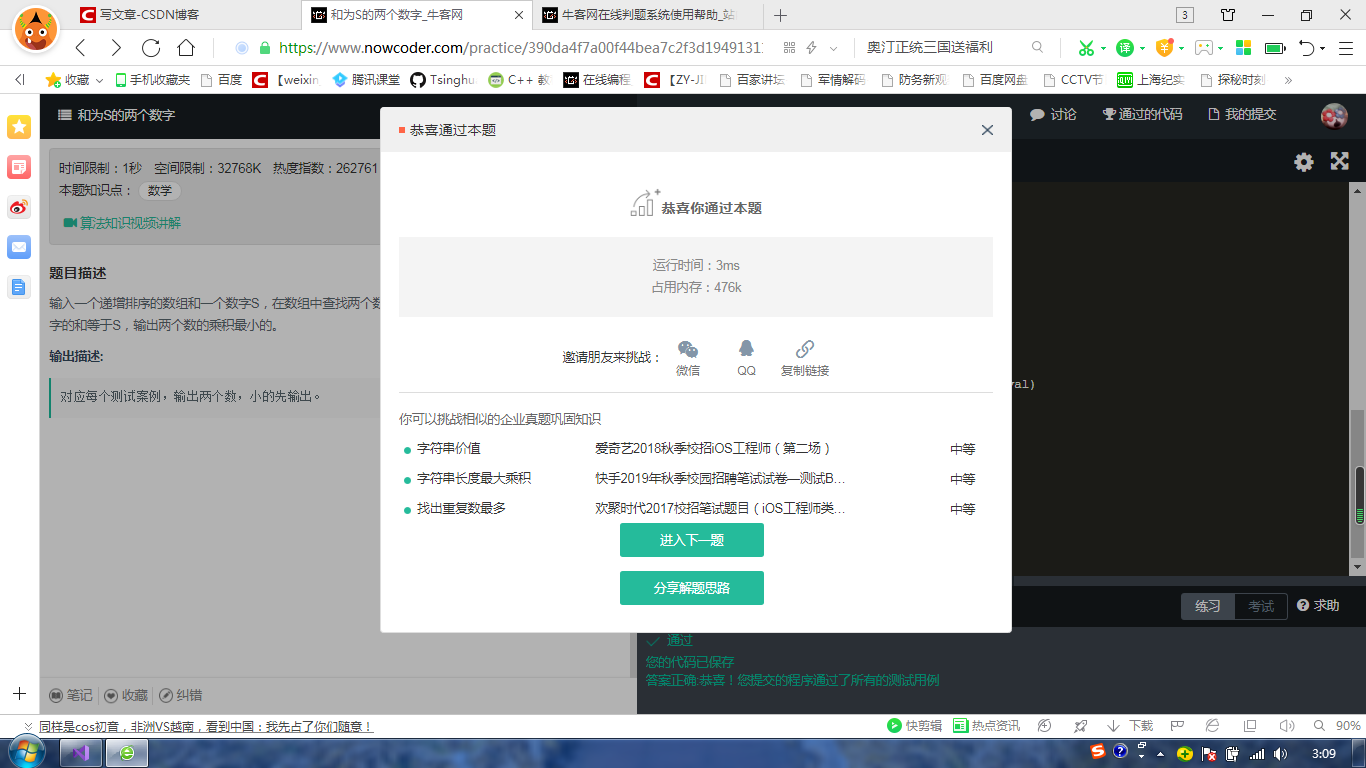1366x768 pixels.
Task: Share the result via QQ
Action: coord(744,351)
